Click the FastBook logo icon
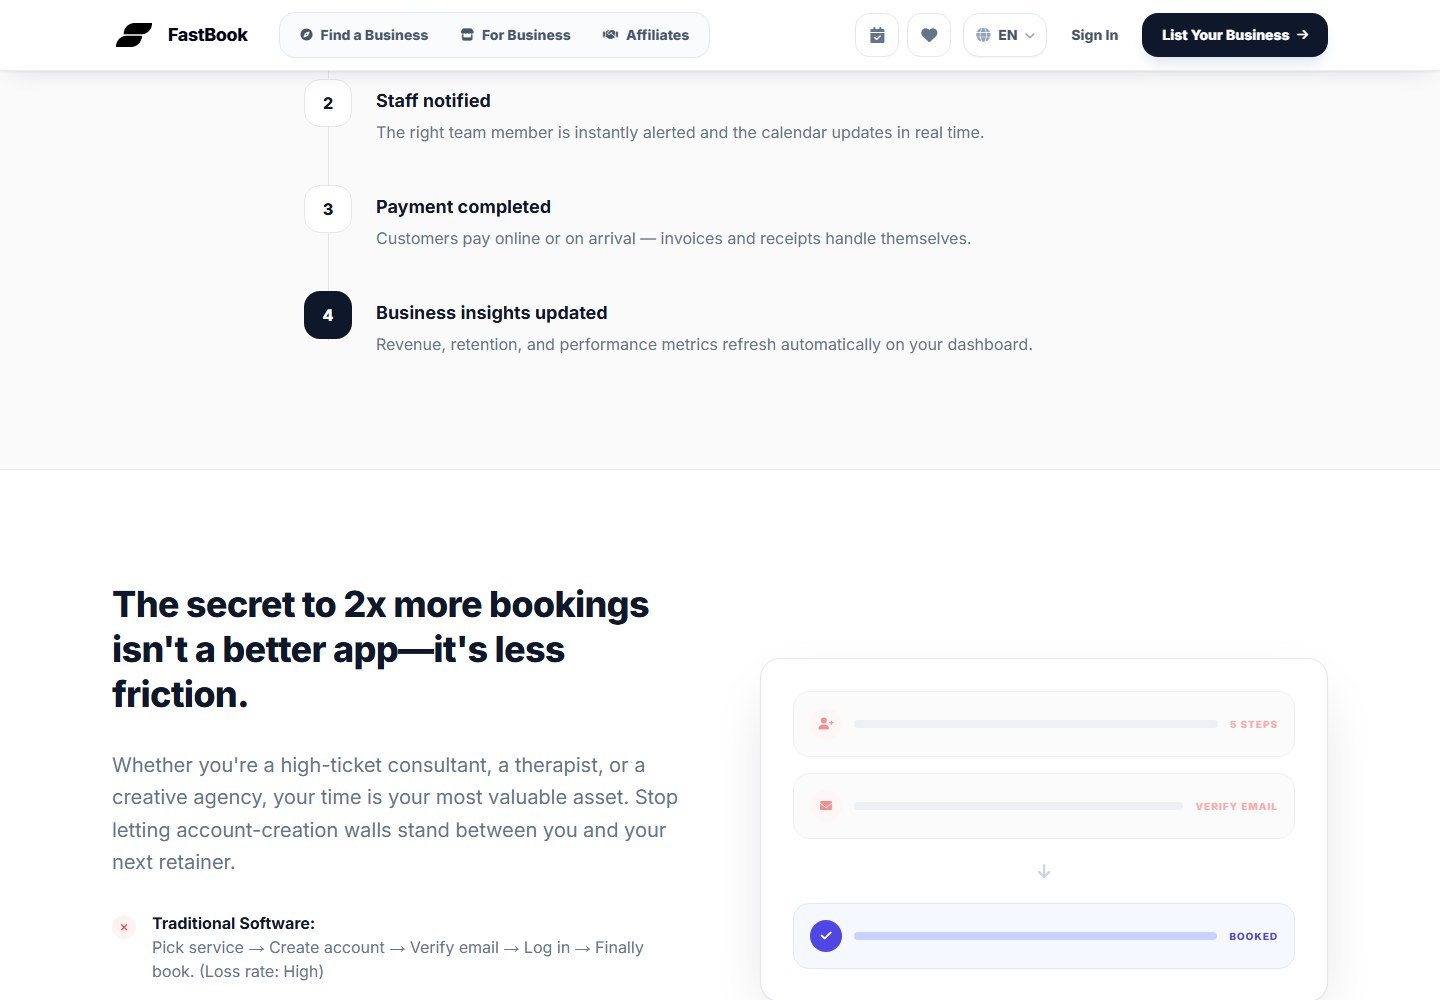This screenshot has height=1000, width=1440. 134,35
